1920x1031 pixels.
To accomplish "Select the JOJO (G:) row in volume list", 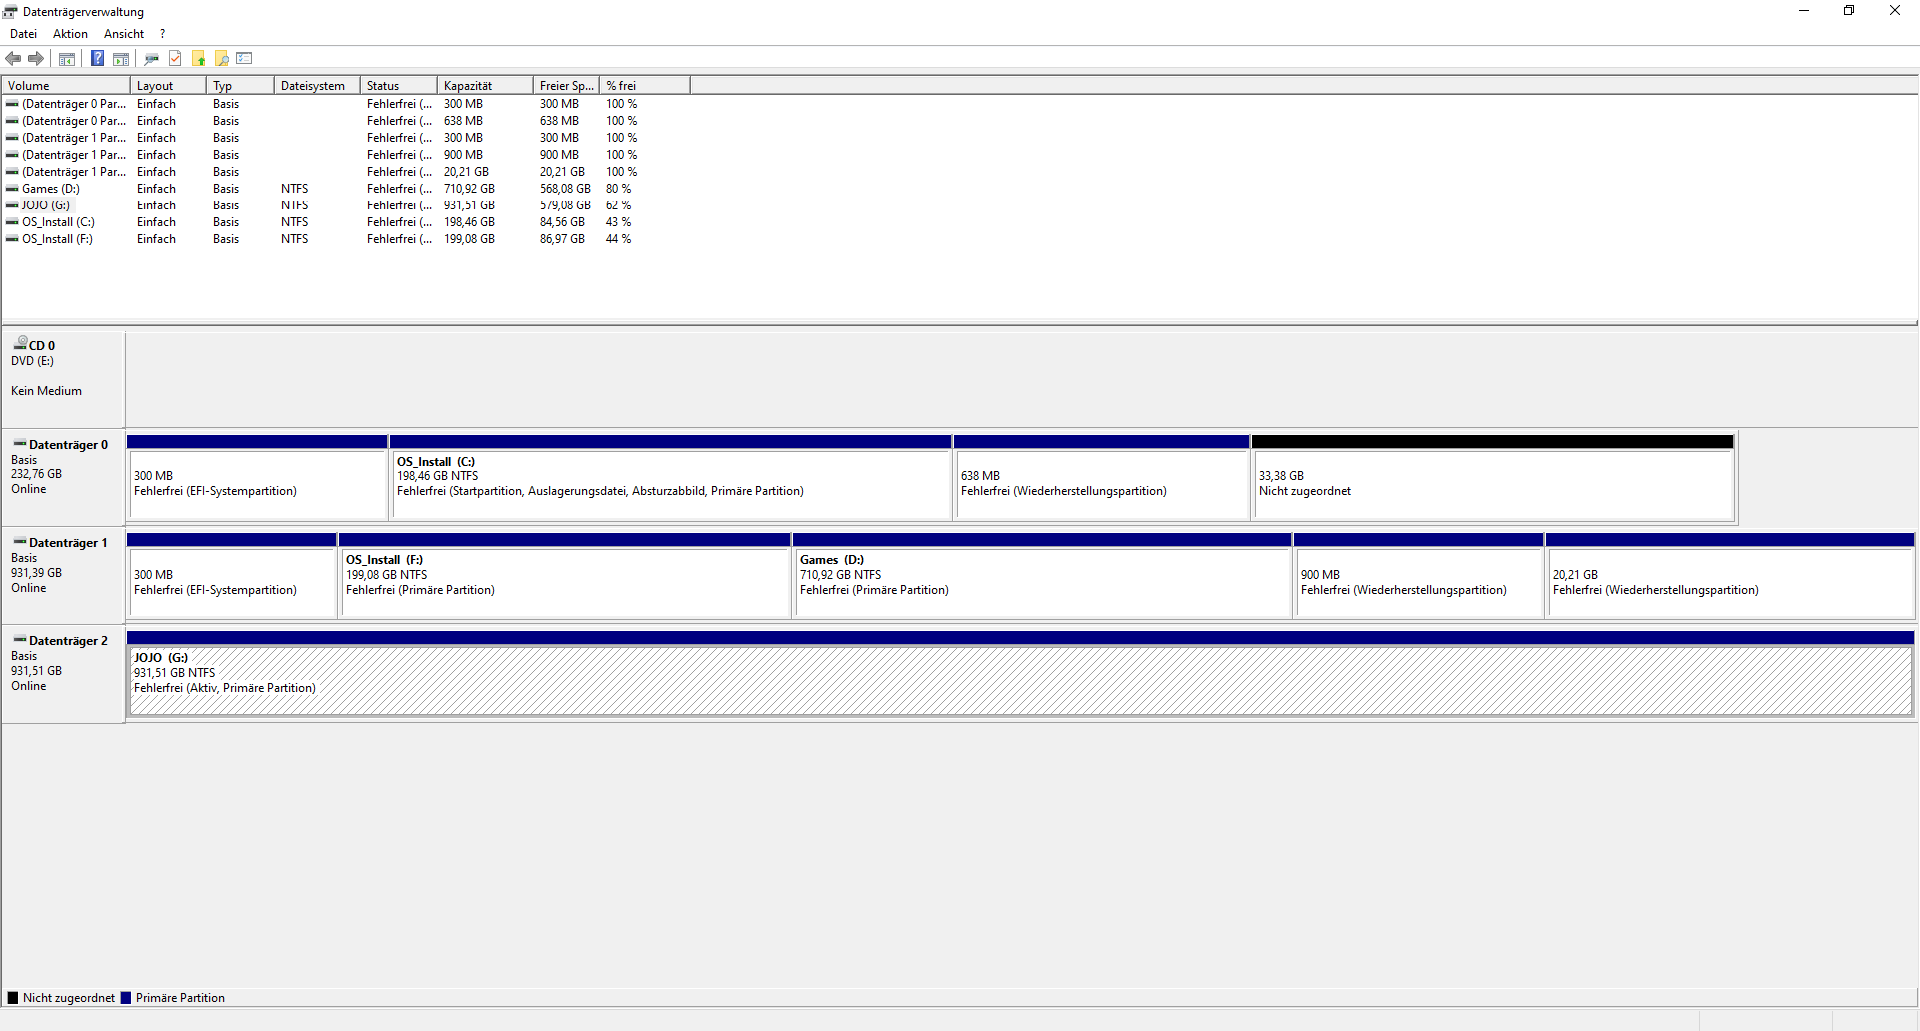I will (x=345, y=205).
